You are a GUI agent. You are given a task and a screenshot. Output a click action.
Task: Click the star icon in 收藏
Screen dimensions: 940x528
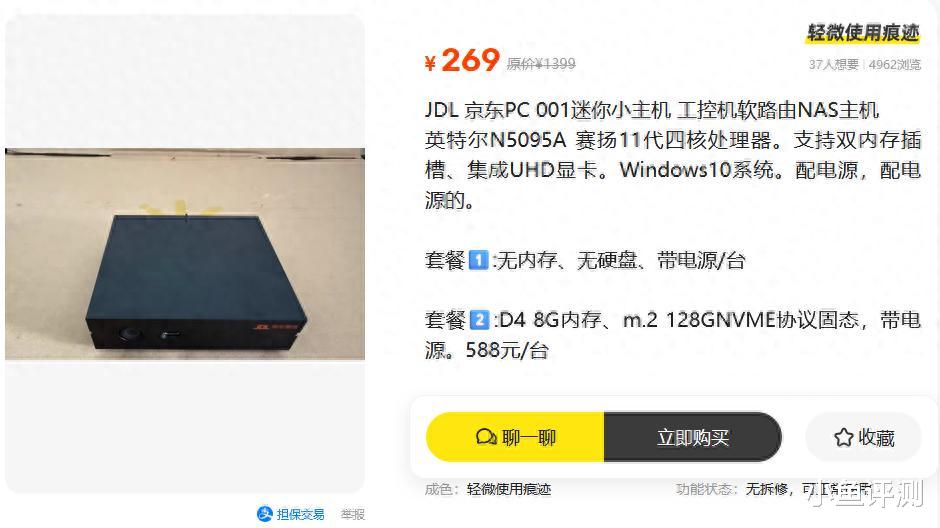pos(843,438)
